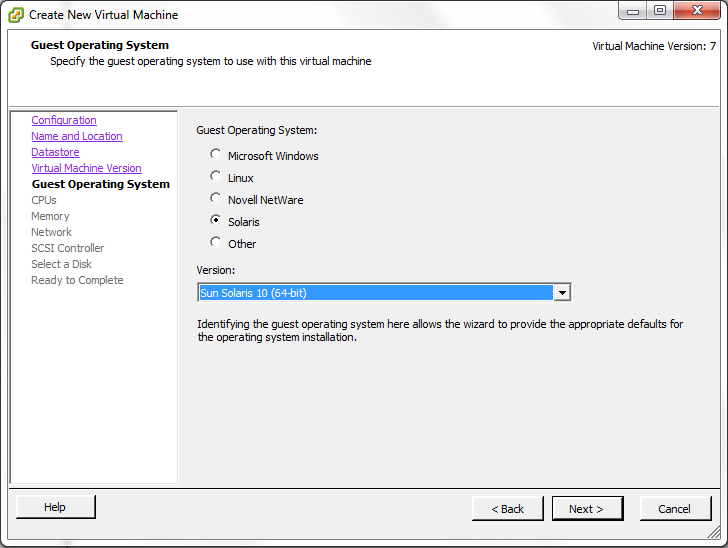Pick the Solaris radio button
Image resolution: width=728 pixels, height=548 pixels.
[x=215, y=220]
